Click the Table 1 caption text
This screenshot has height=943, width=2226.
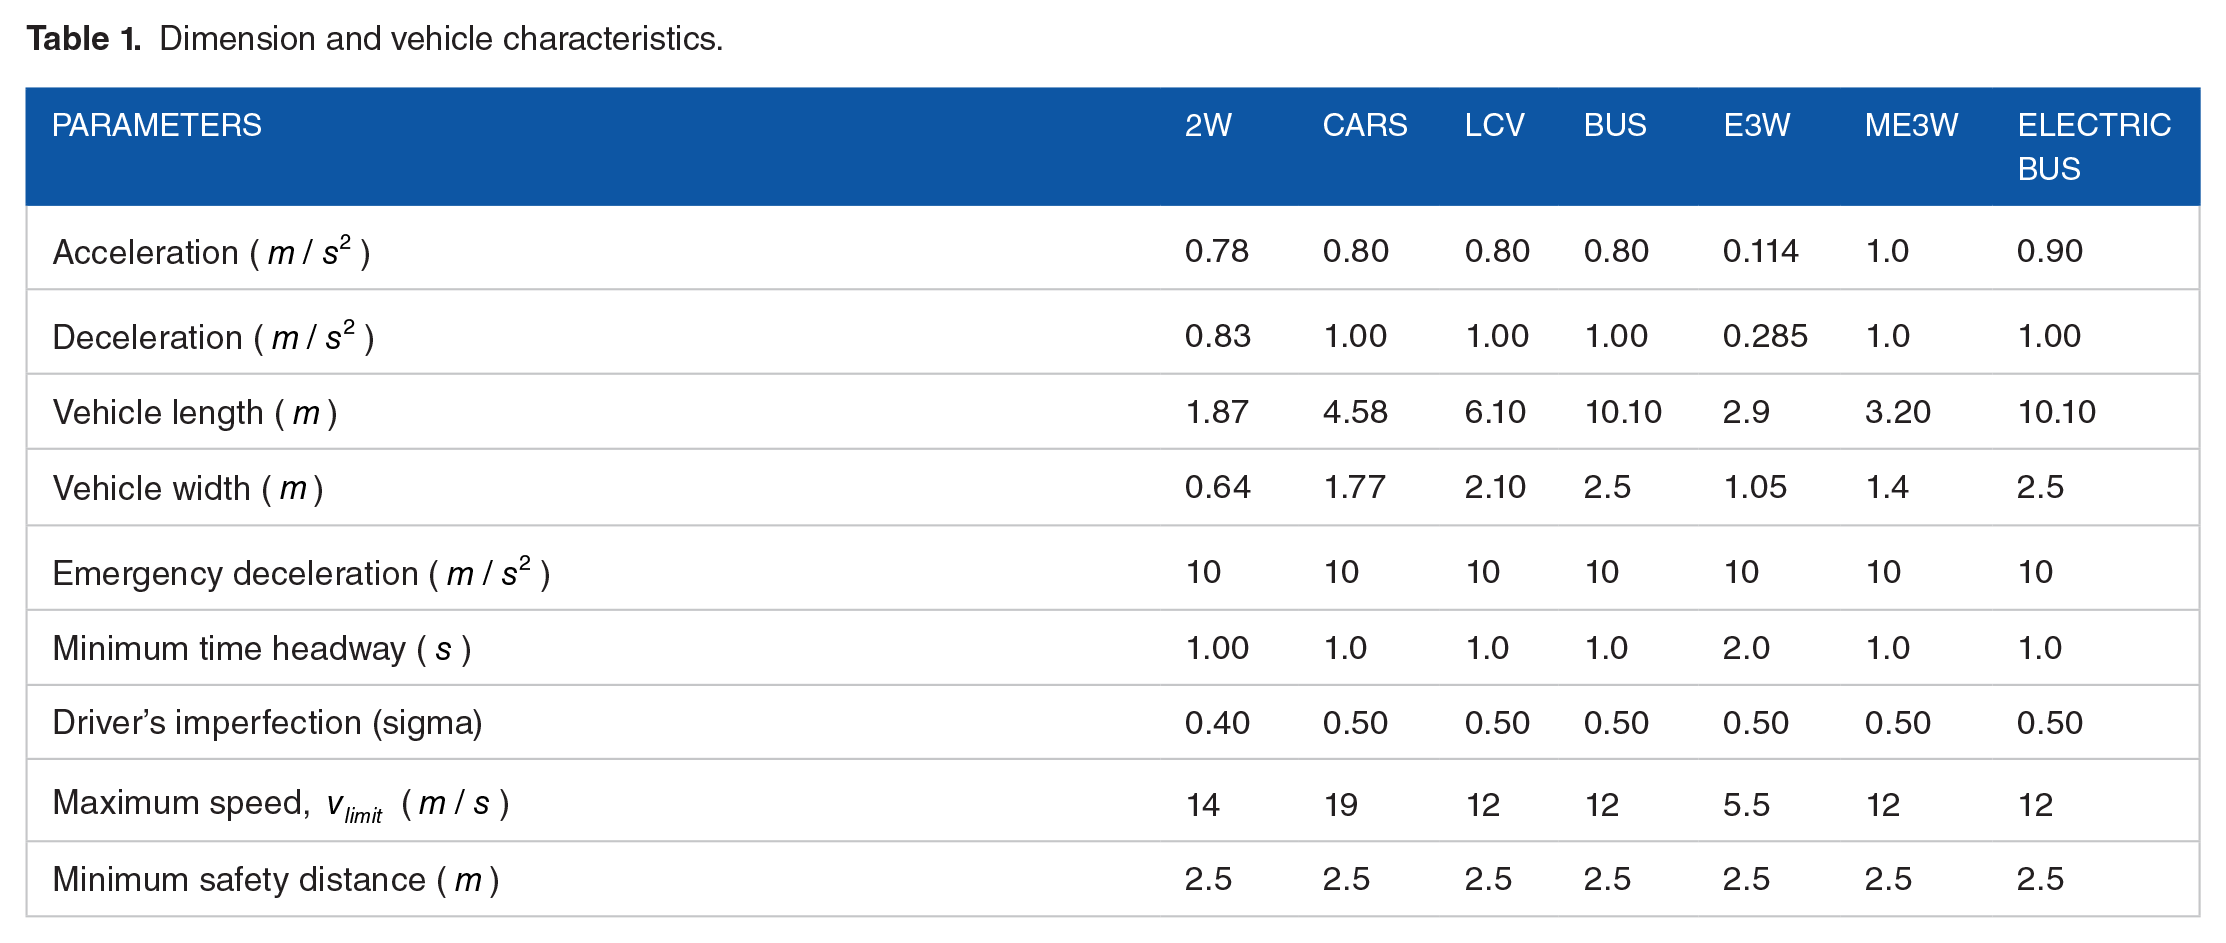[375, 38]
